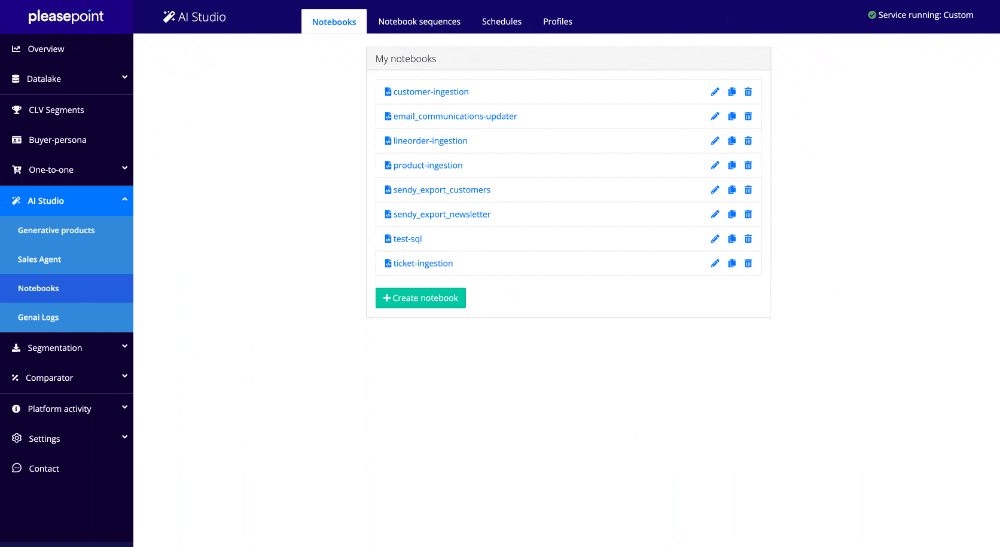Switch to Notebook sequences tab

point(419,22)
